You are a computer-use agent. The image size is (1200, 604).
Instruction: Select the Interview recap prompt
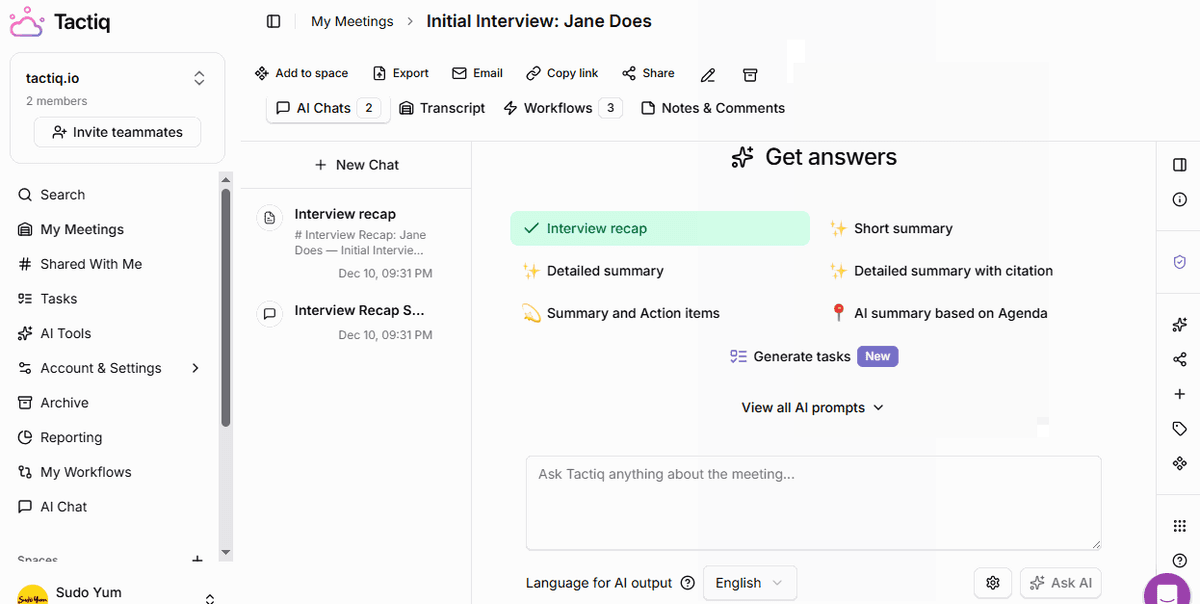tap(660, 228)
